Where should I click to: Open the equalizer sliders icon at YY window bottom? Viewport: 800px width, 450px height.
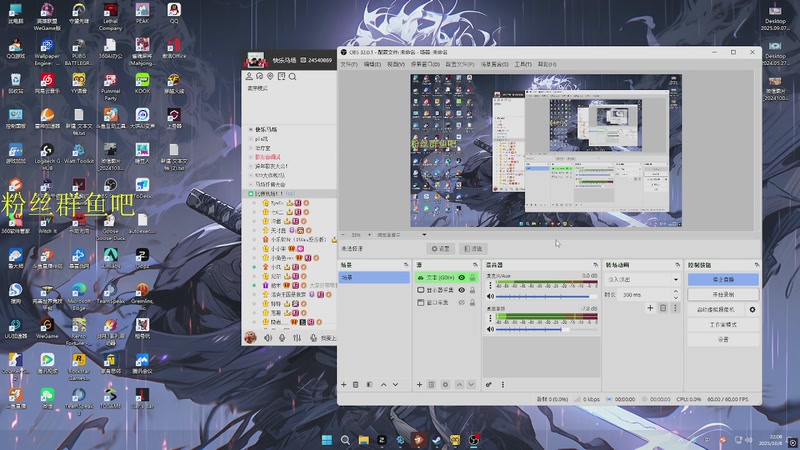pyautogui.click(x=297, y=338)
